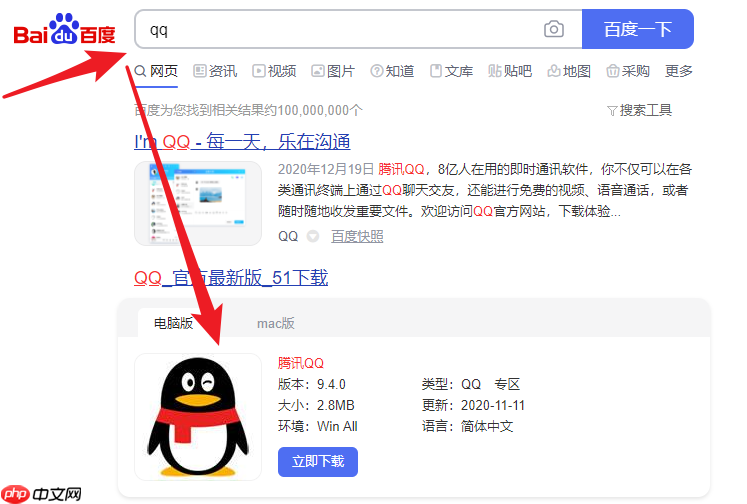Select the 电脑版 tab
The height and width of the screenshot is (504, 747).
[173, 323]
